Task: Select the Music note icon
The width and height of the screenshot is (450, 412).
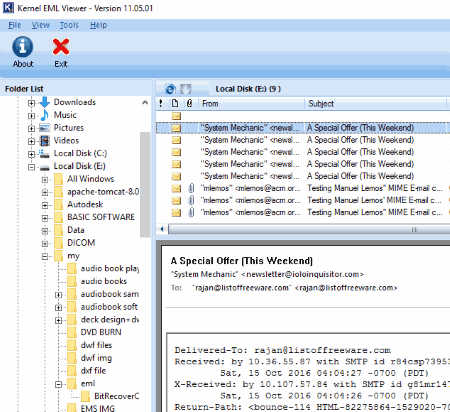Action: (45, 115)
